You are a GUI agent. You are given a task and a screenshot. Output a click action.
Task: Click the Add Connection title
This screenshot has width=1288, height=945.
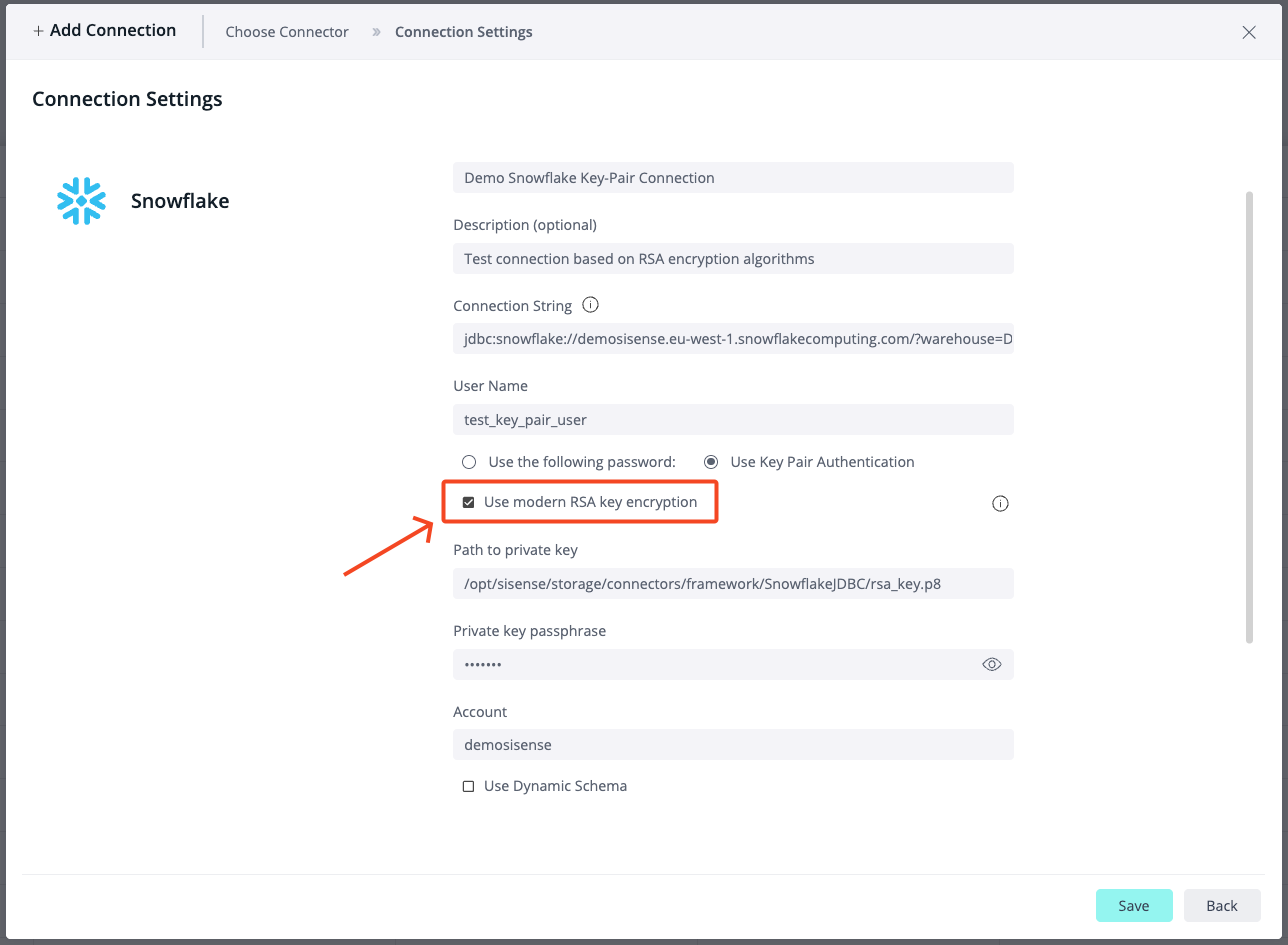click(105, 30)
